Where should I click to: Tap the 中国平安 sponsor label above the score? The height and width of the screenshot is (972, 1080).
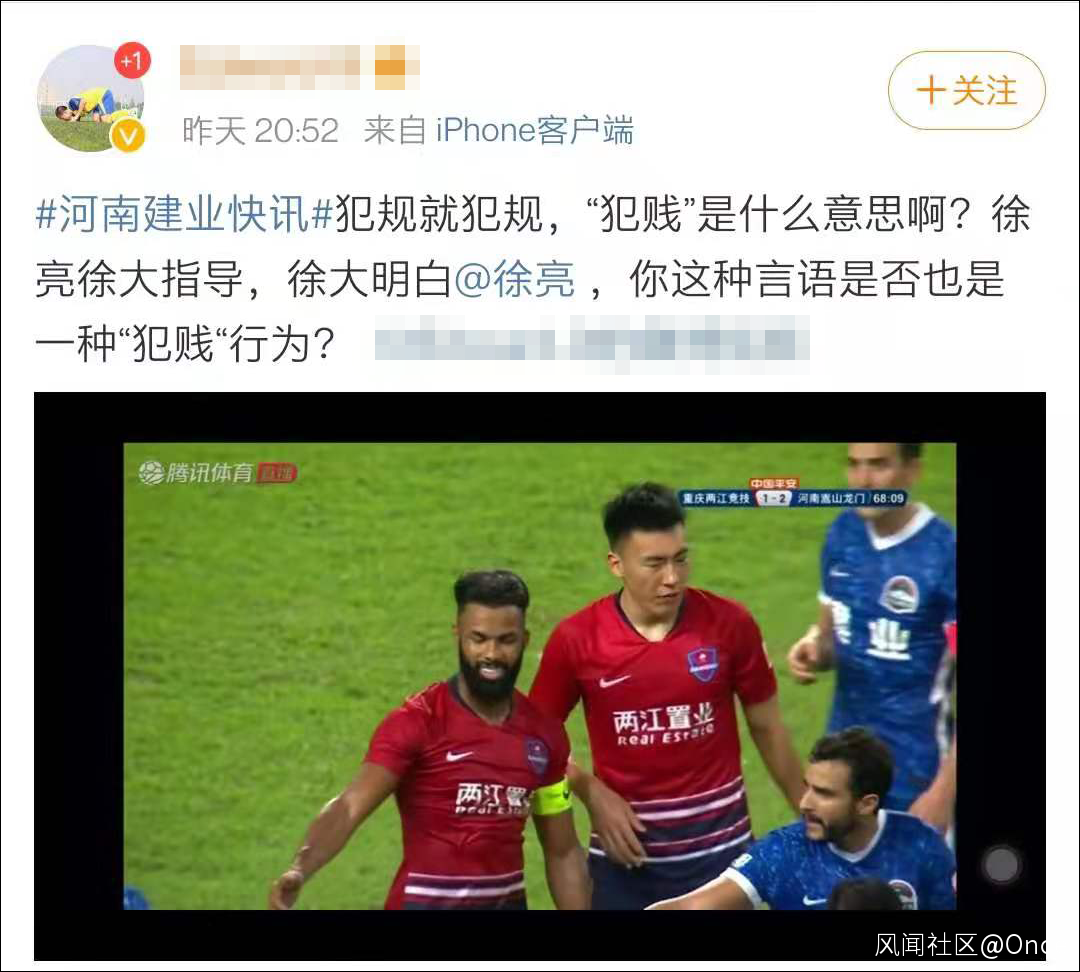pos(773,484)
